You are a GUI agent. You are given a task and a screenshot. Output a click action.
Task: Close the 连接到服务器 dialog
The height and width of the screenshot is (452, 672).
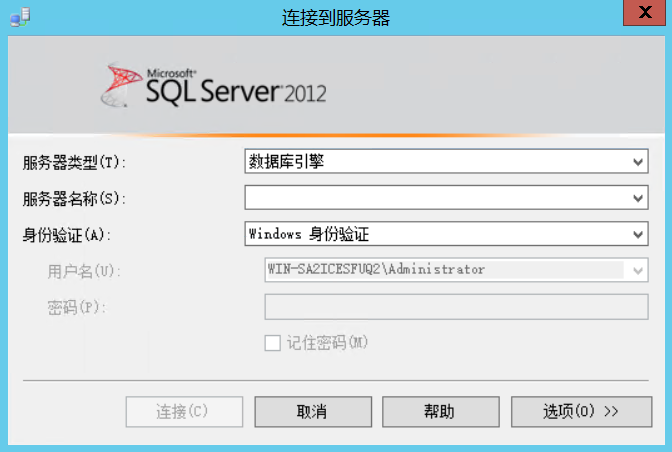click(644, 12)
